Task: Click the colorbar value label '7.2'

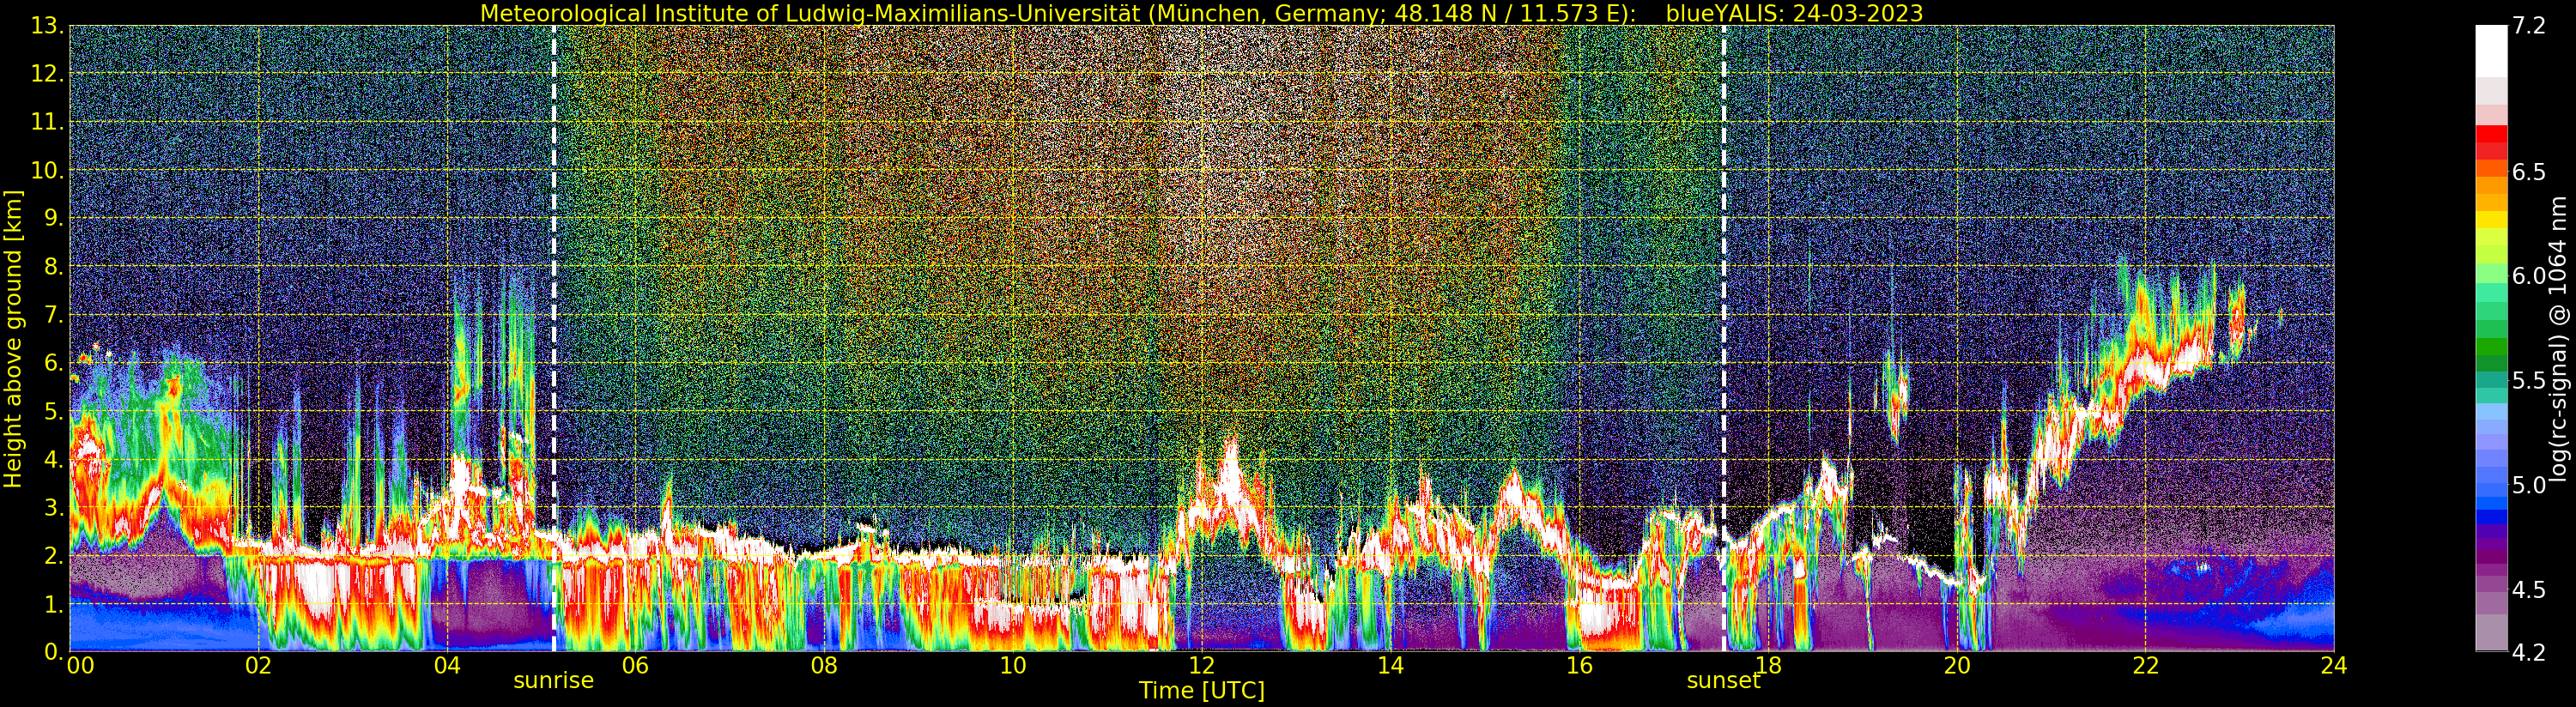Action: pos(2529,26)
